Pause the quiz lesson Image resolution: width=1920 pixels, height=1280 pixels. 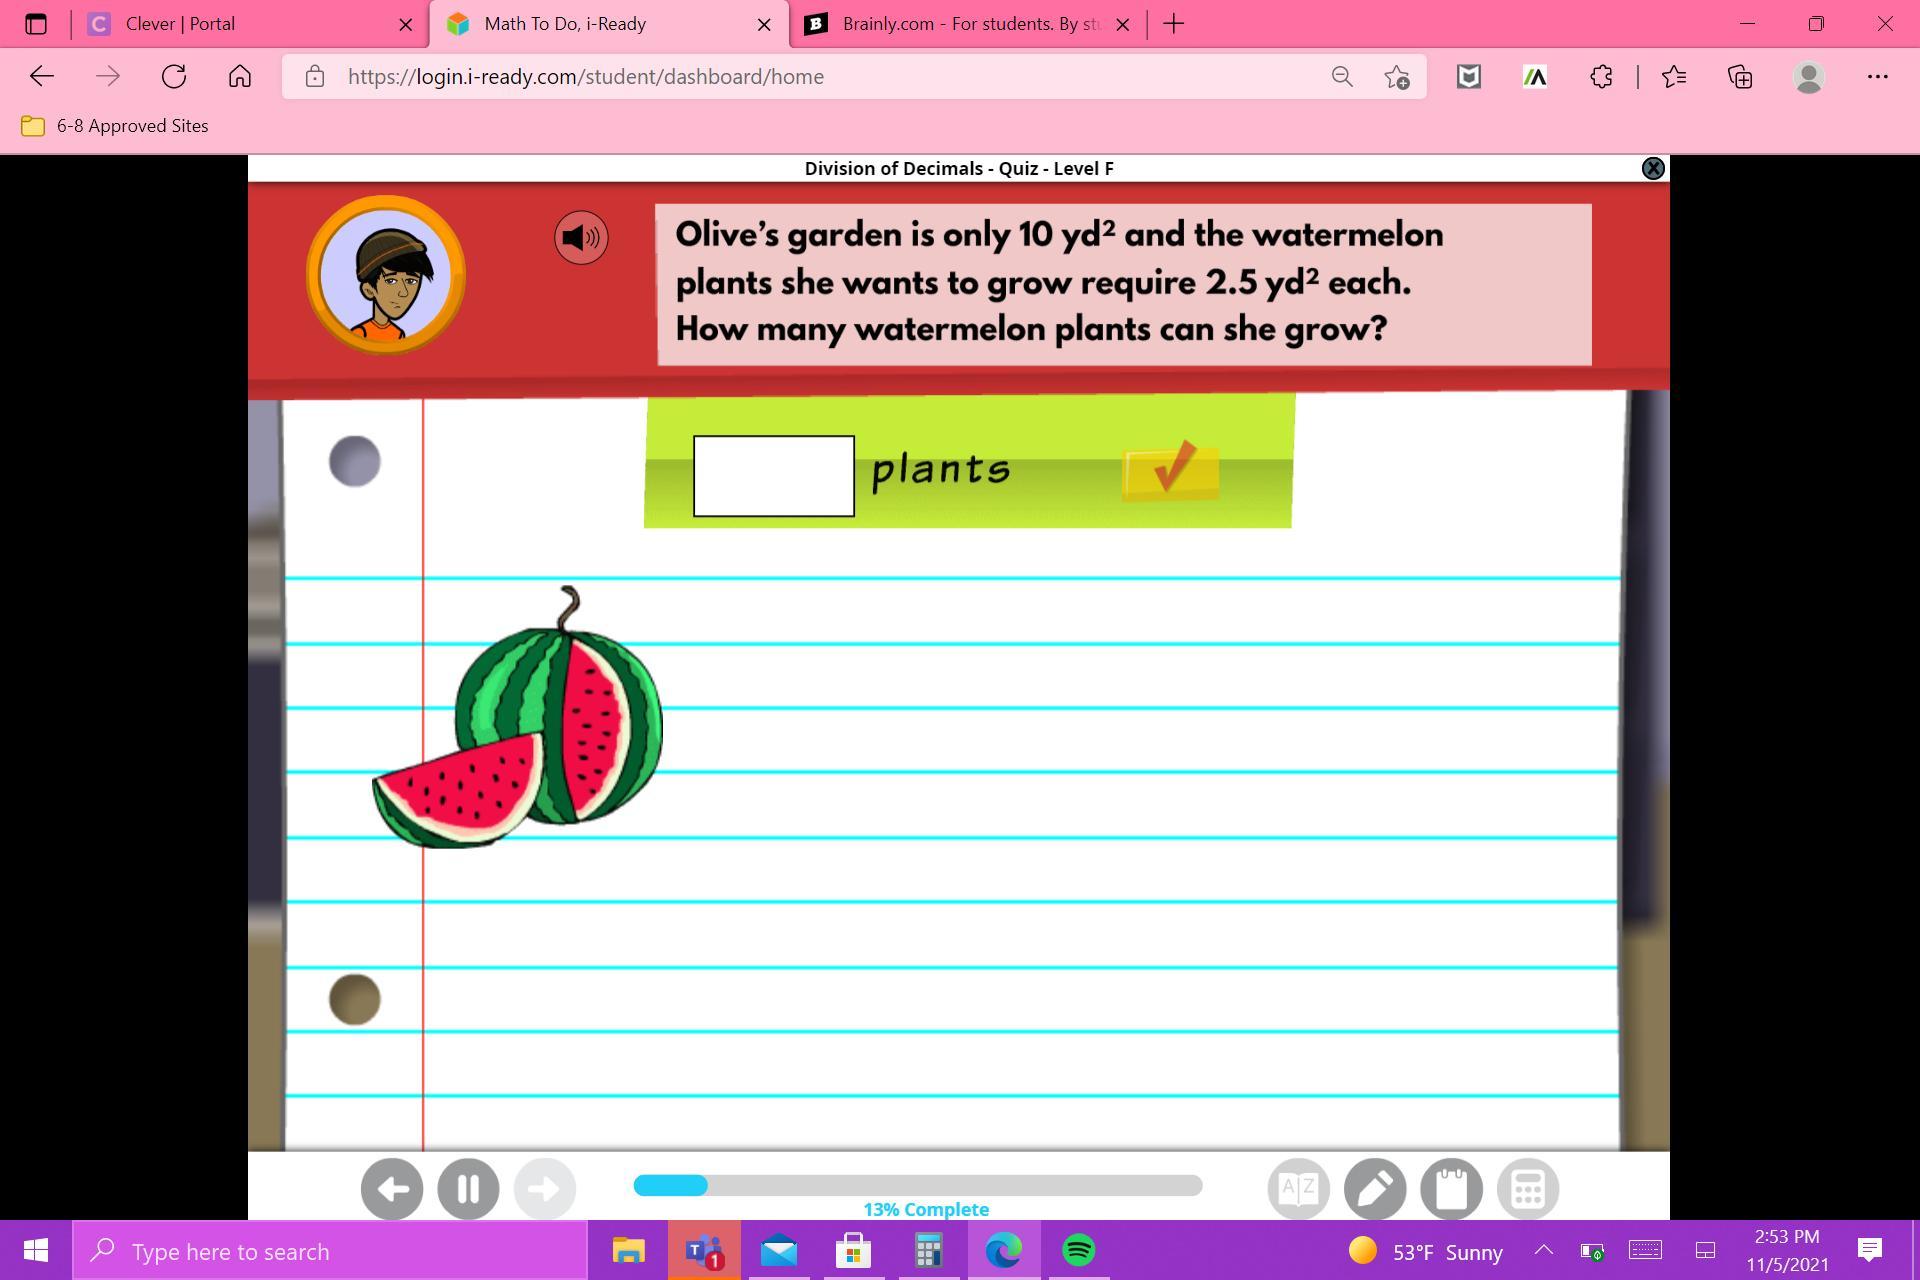click(468, 1188)
